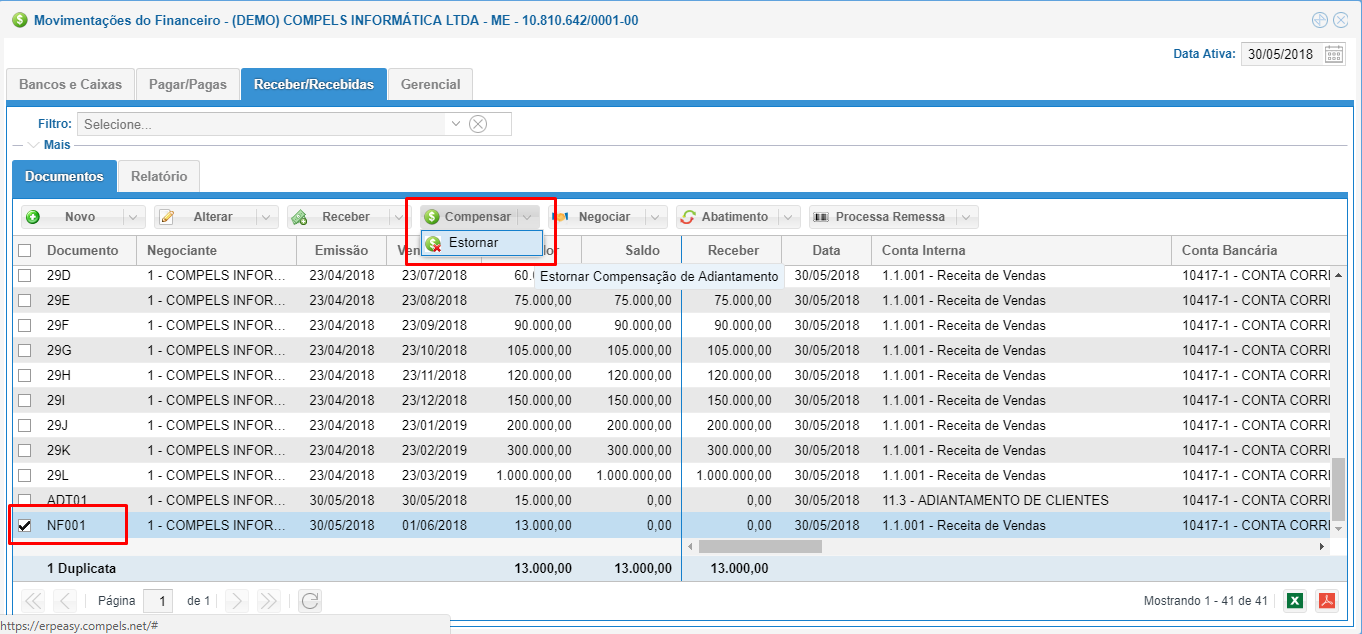The height and width of the screenshot is (634, 1362).
Task: Click the 1.000.000,00 Valor cell in 29L row
Action: [x=531, y=475]
